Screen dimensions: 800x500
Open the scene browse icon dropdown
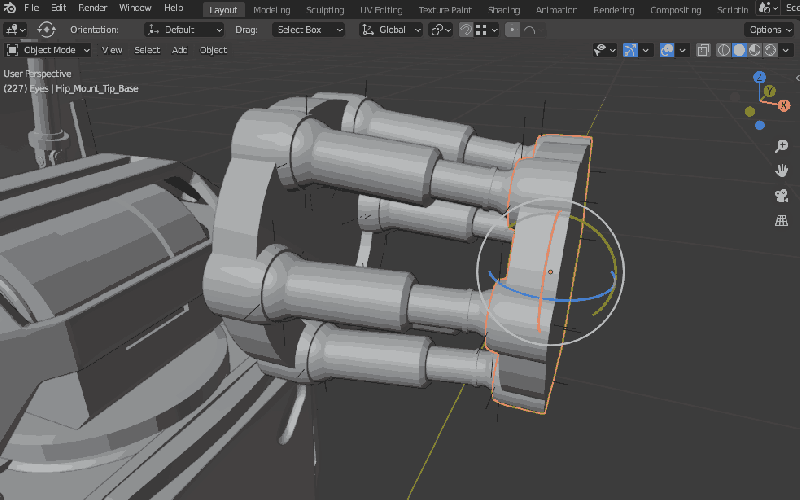coord(768,8)
